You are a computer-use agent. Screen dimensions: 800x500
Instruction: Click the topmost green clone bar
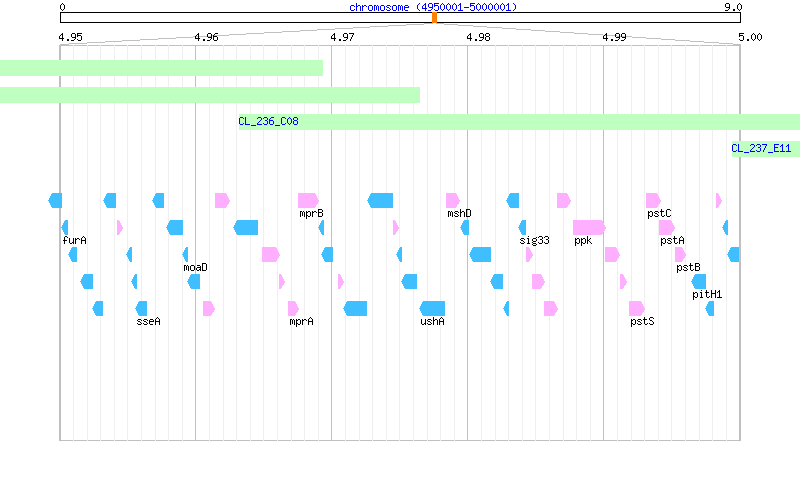[x=161, y=68]
